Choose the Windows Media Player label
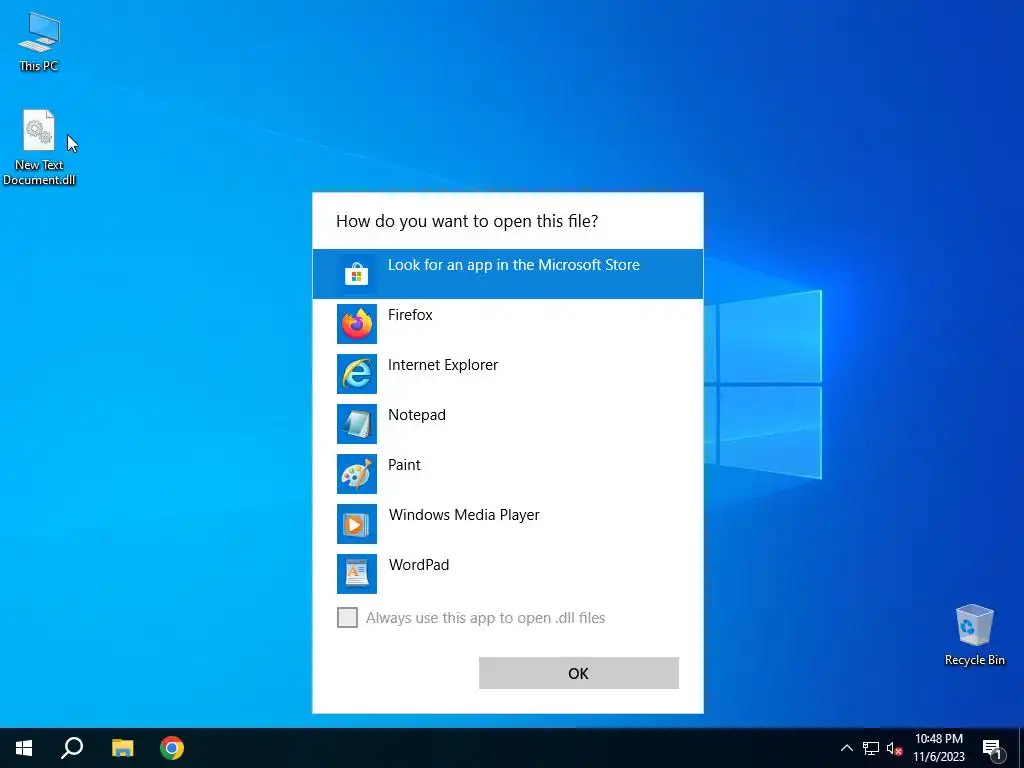This screenshot has width=1024, height=768. [x=464, y=515]
